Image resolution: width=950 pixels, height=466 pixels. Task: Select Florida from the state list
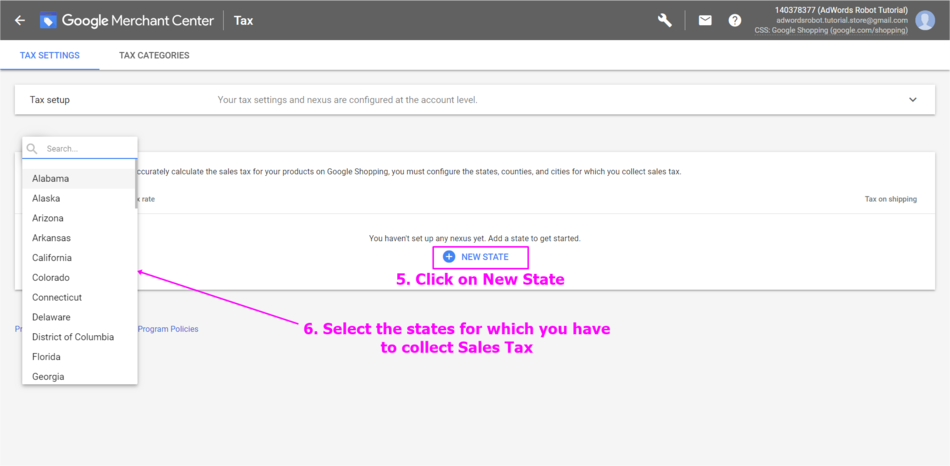pos(79,357)
